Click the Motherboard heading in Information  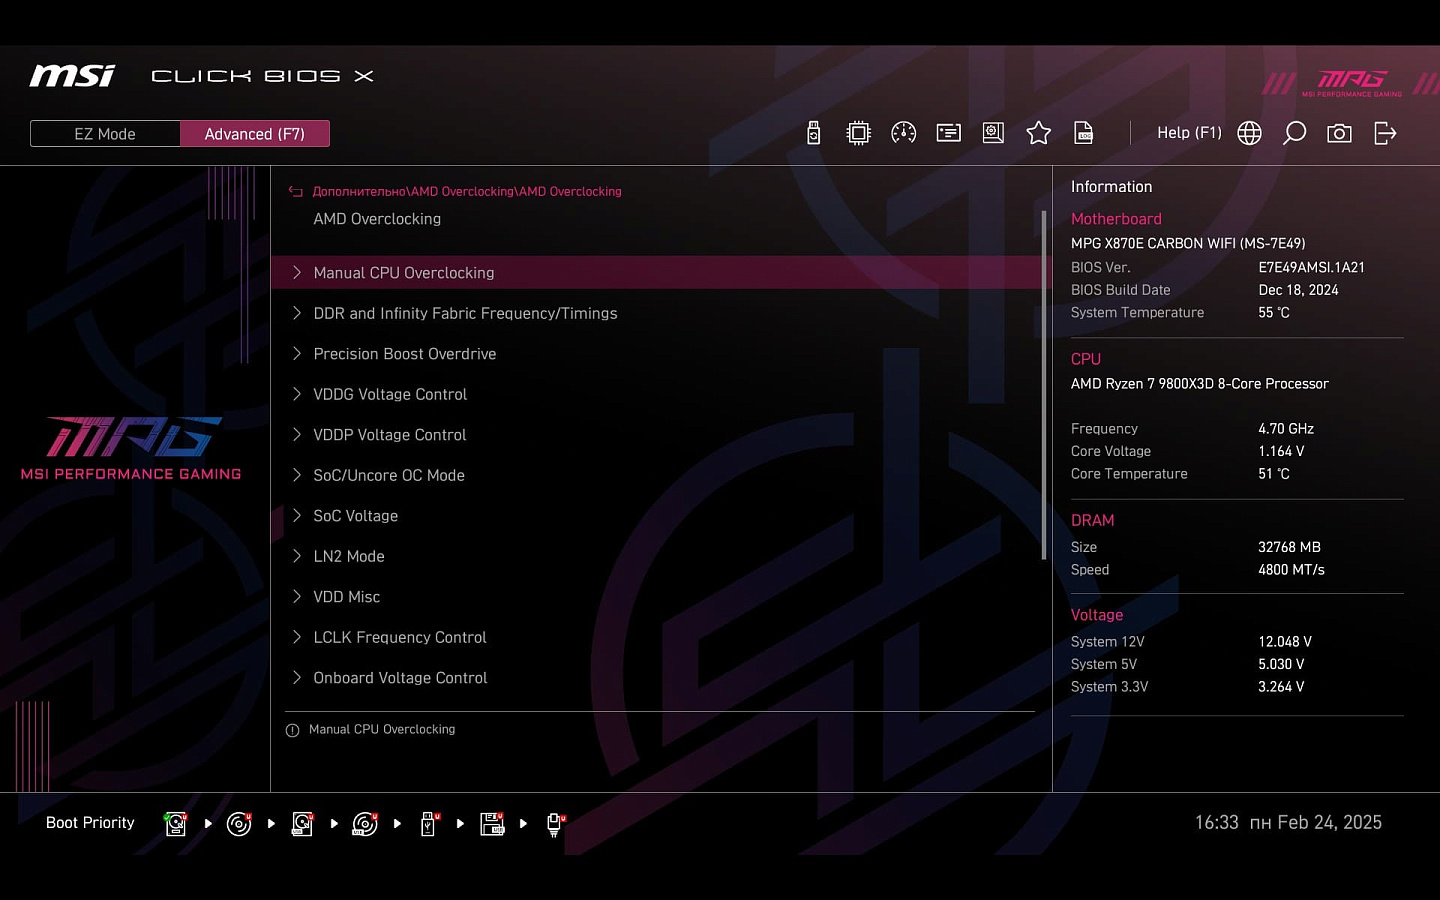[1116, 219]
